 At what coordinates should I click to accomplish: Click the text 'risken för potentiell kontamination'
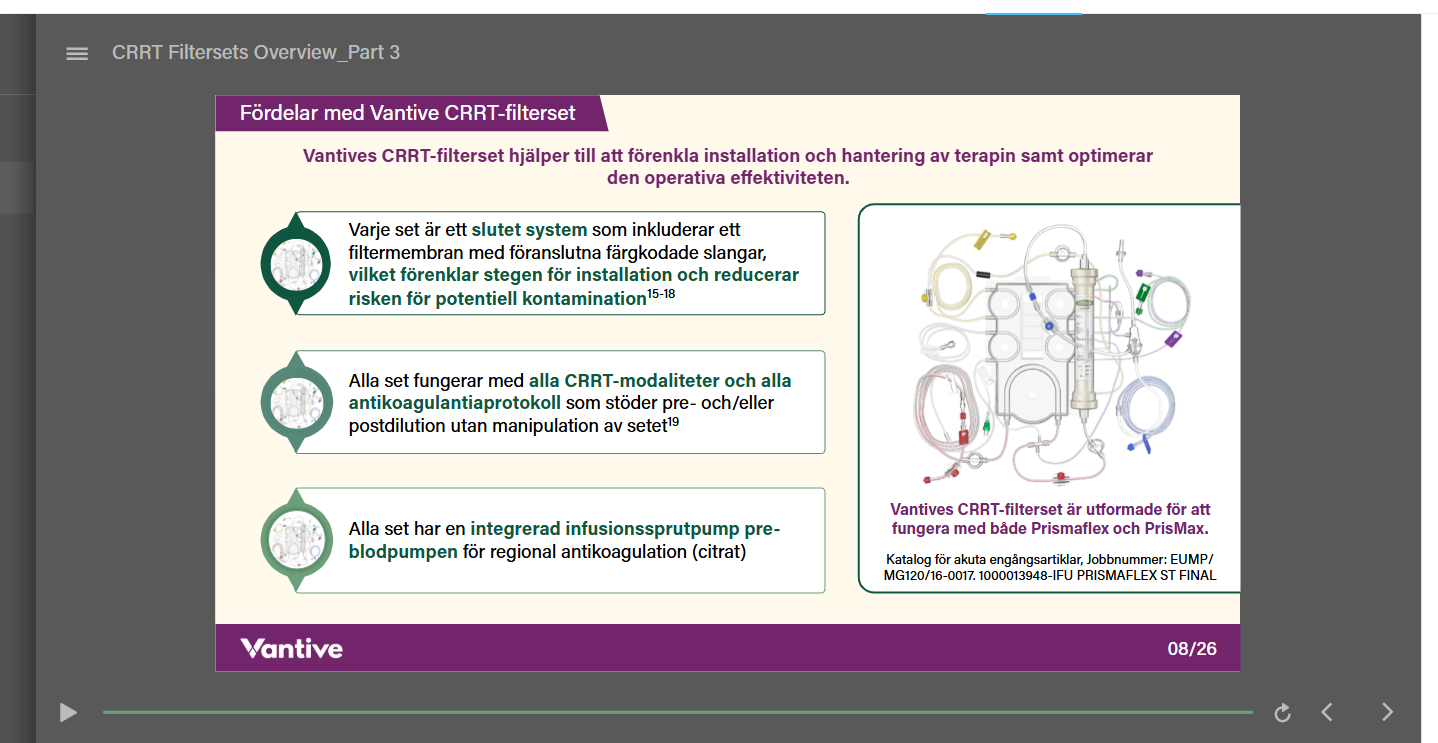click(497, 298)
